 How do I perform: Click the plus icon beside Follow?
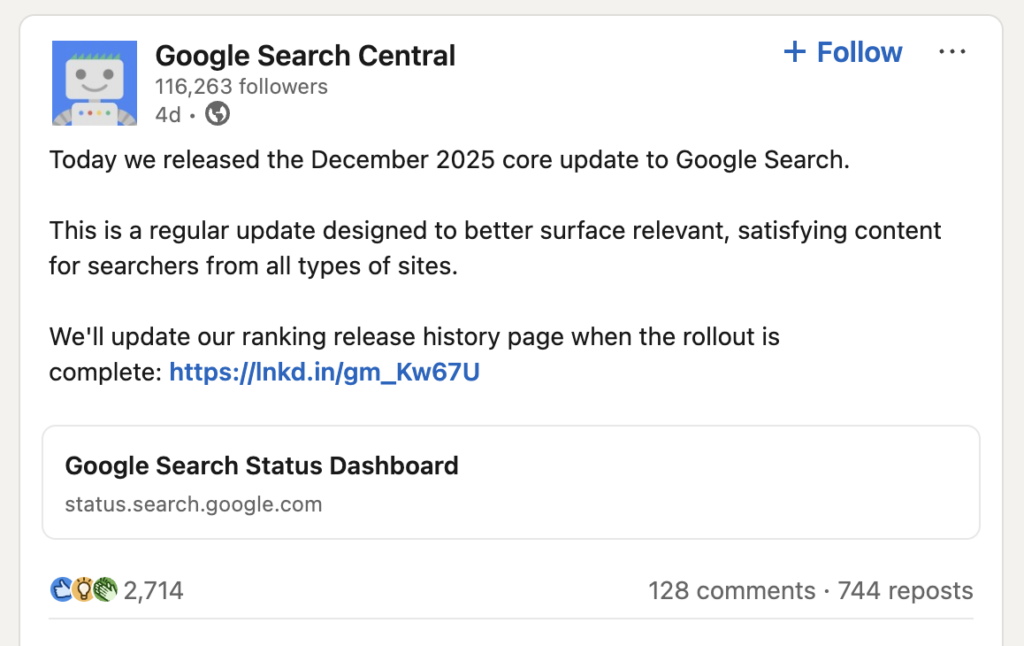click(x=795, y=51)
